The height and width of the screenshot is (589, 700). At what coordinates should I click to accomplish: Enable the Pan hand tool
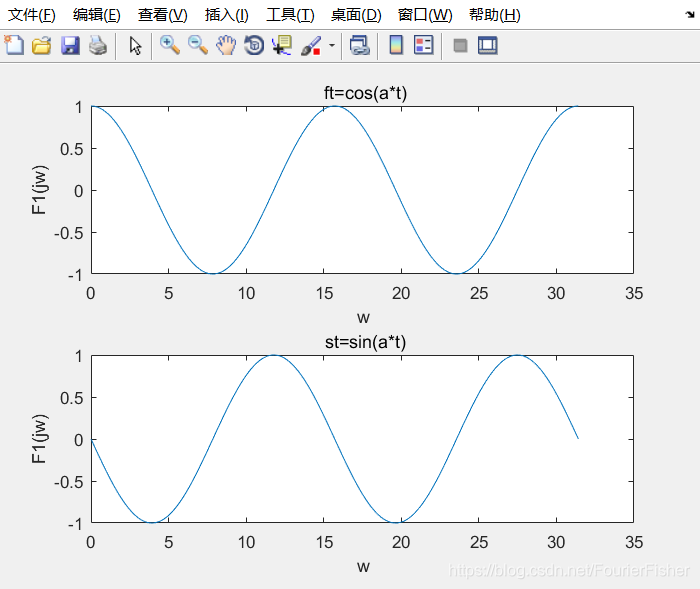pyautogui.click(x=226, y=45)
